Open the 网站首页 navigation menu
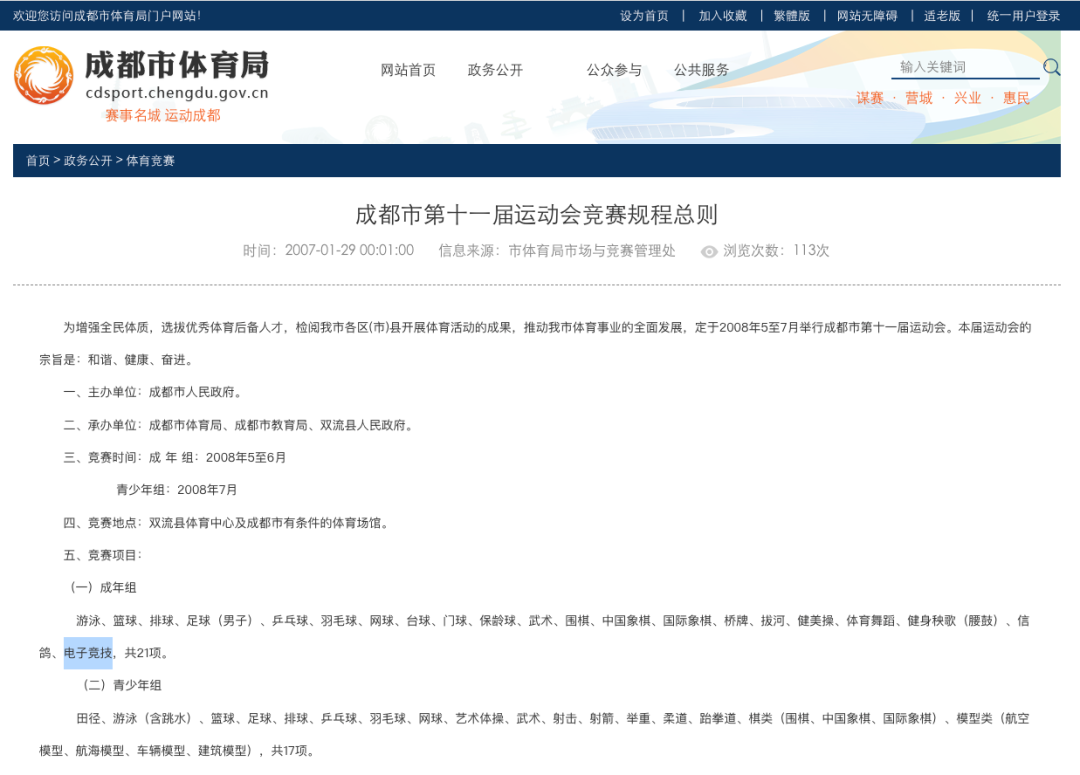 pyautogui.click(x=408, y=70)
